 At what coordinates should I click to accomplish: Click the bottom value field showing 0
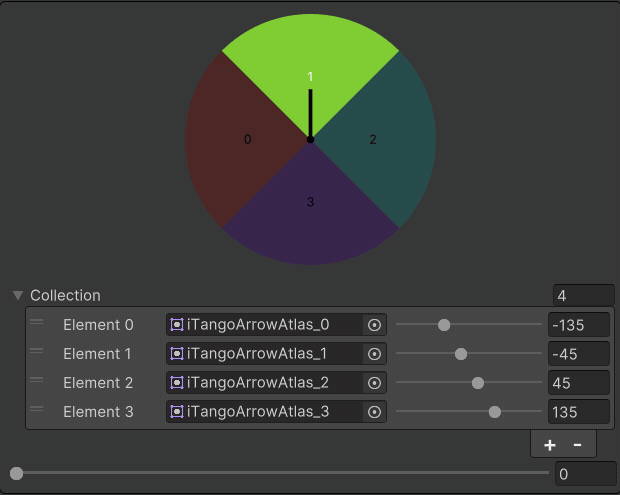(x=585, y=473)
